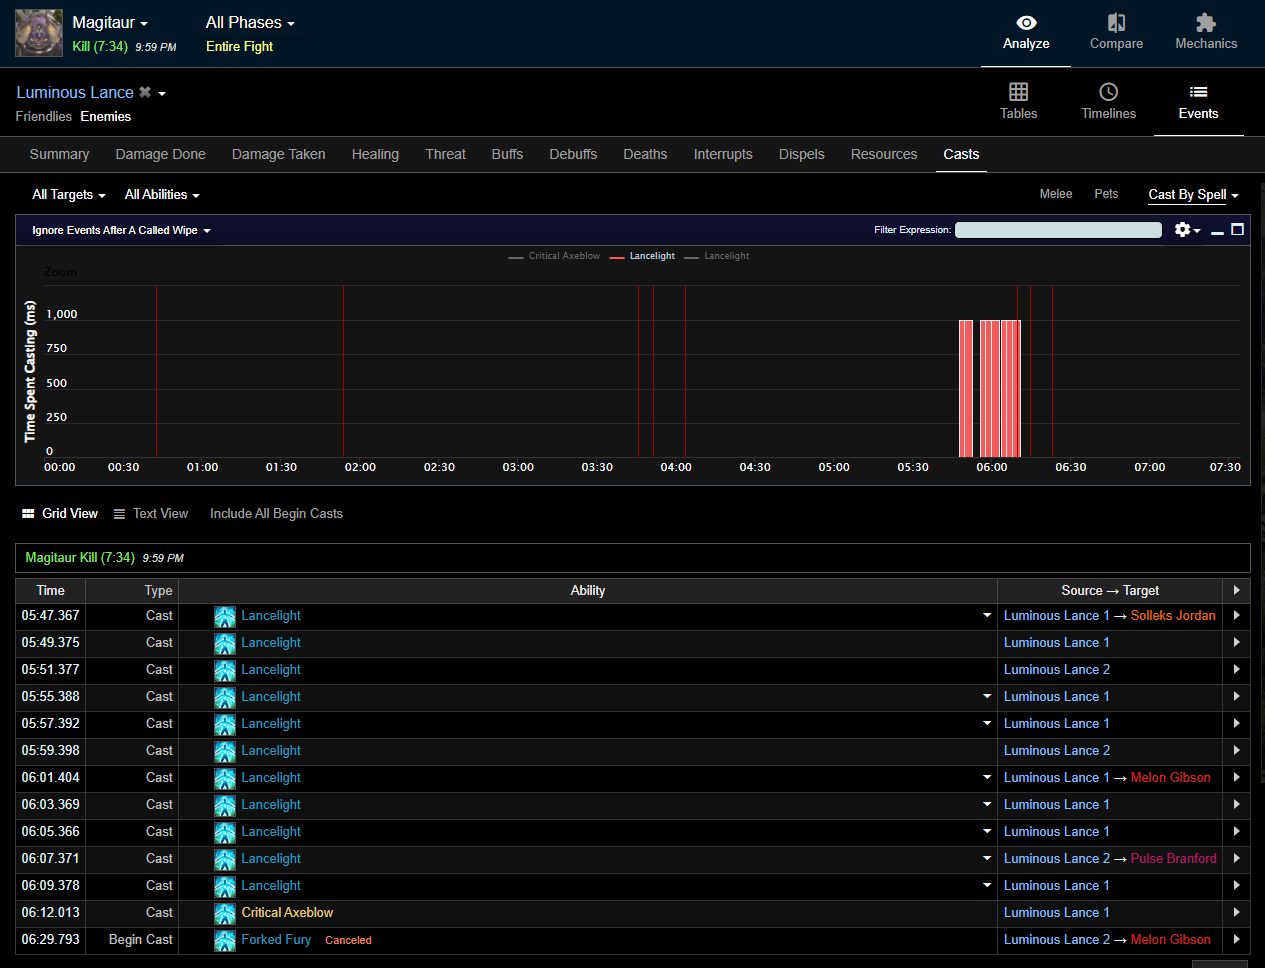This screenshot has width=1265, height=968.
Task: Expand details arrow for the 05:57.392 row
Action: pos(1236,724)
